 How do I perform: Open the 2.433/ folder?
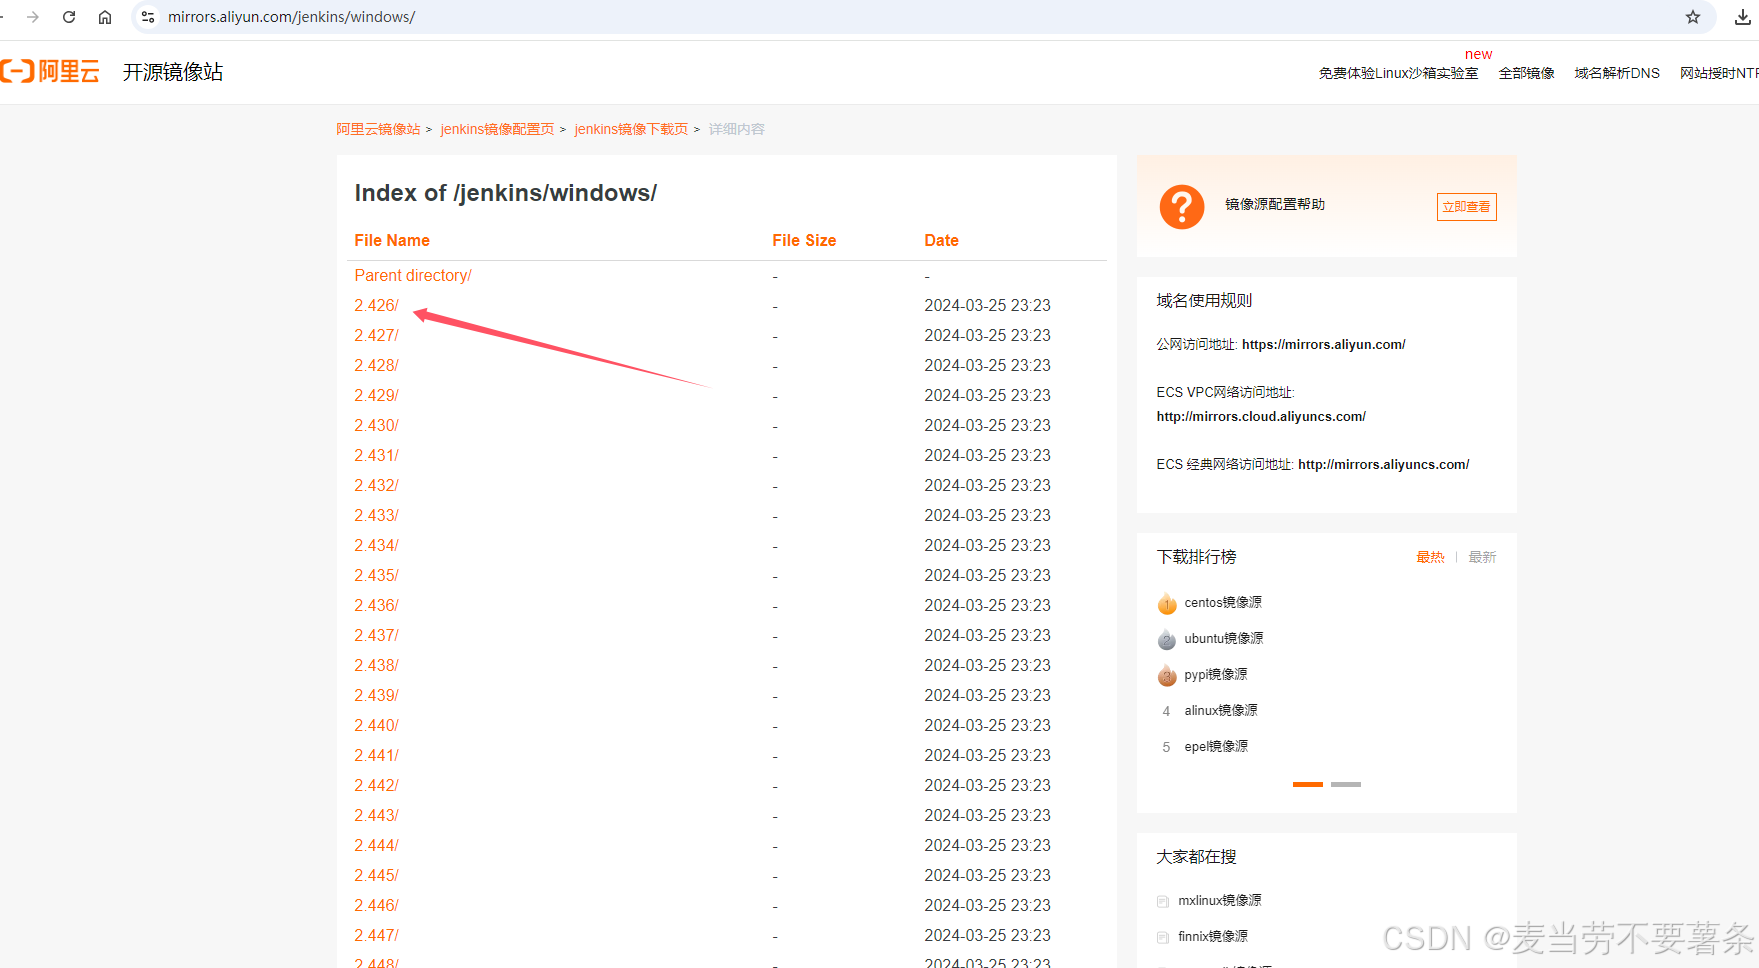click(376, 515)
